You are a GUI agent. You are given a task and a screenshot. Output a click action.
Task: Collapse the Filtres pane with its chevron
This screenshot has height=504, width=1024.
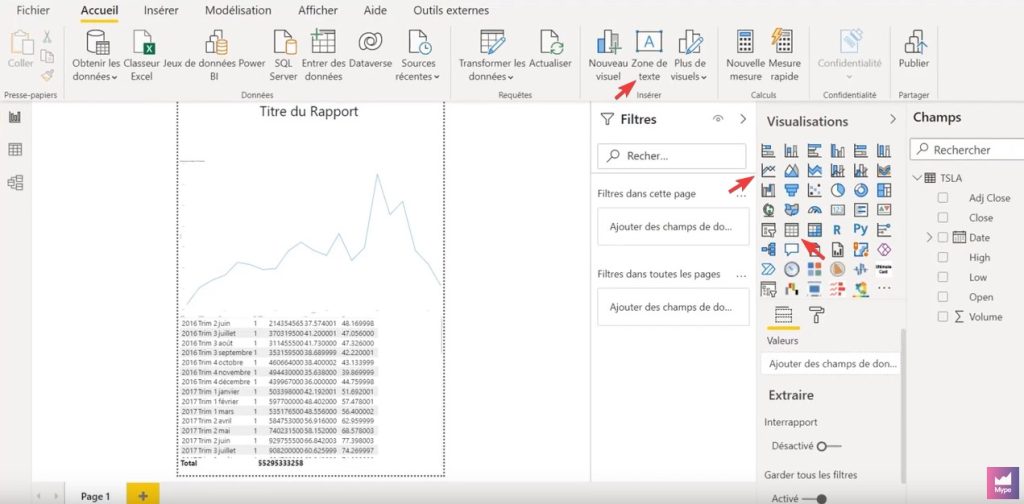click(743, 119)
